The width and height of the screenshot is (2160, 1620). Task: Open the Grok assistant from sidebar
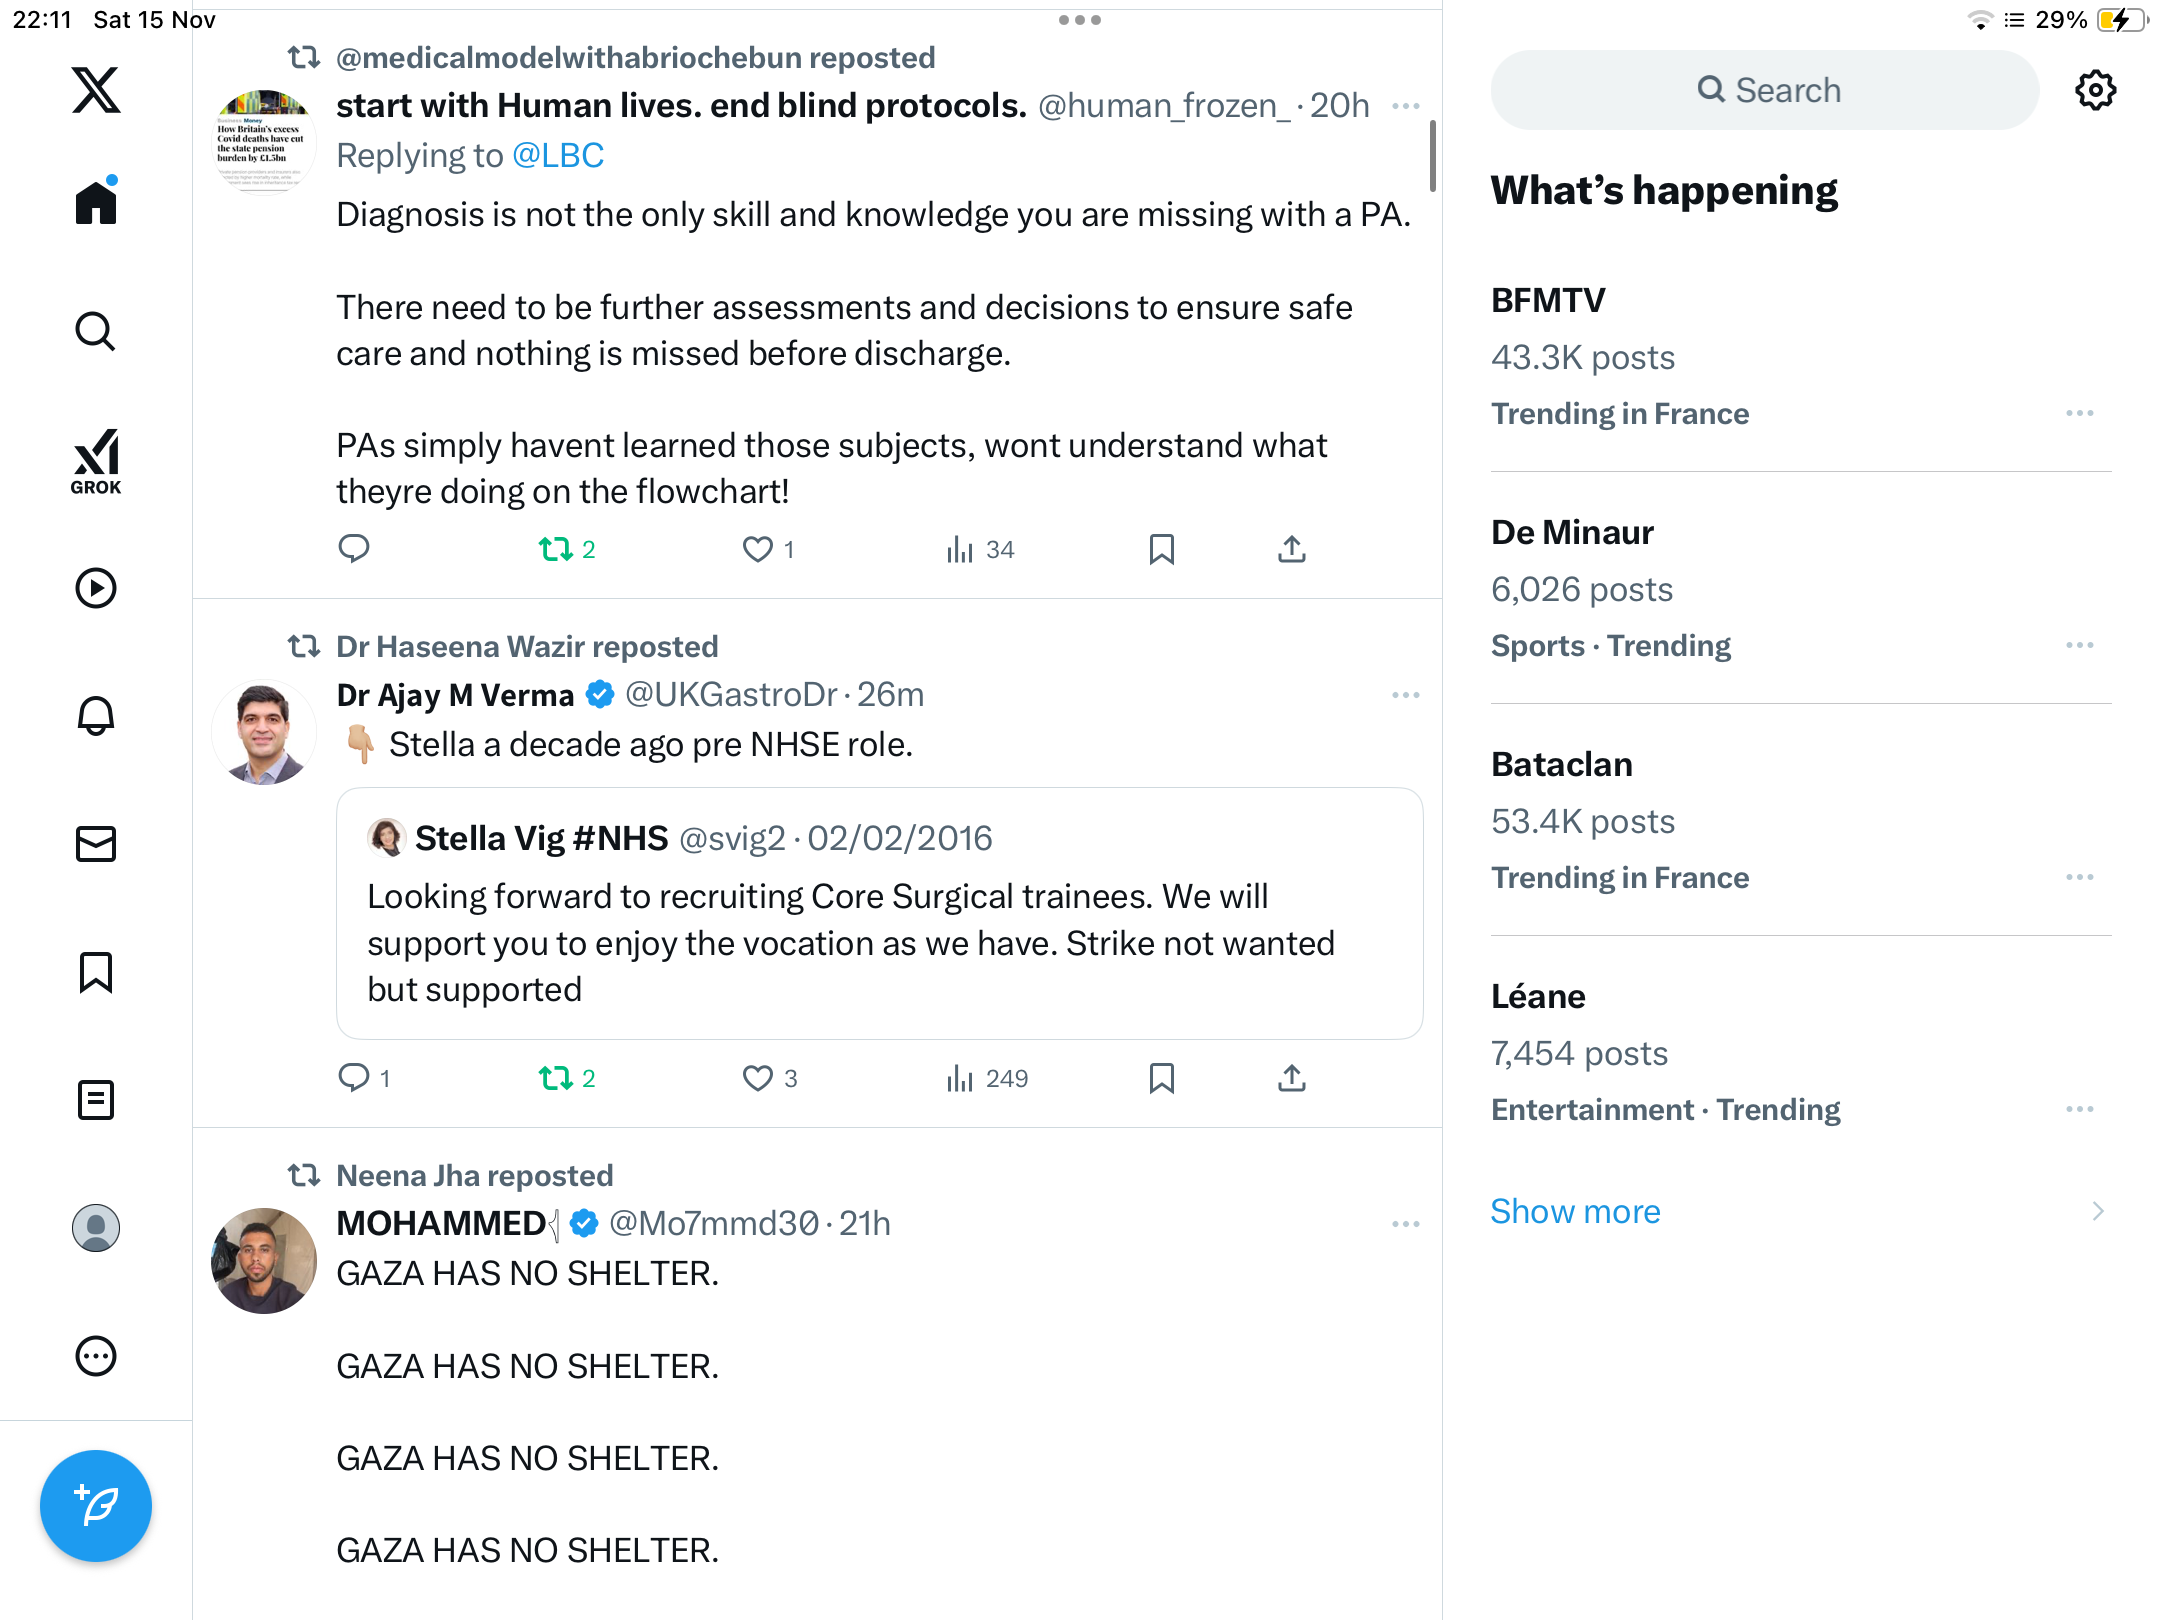pos(96,461)
